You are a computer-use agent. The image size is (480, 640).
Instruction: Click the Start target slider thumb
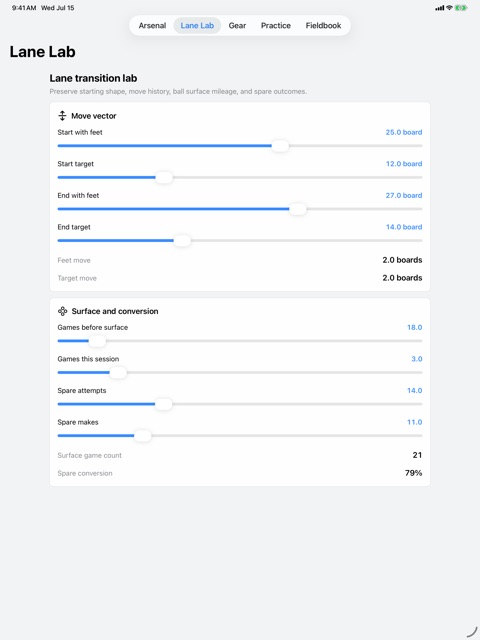(x=164, y=178)
